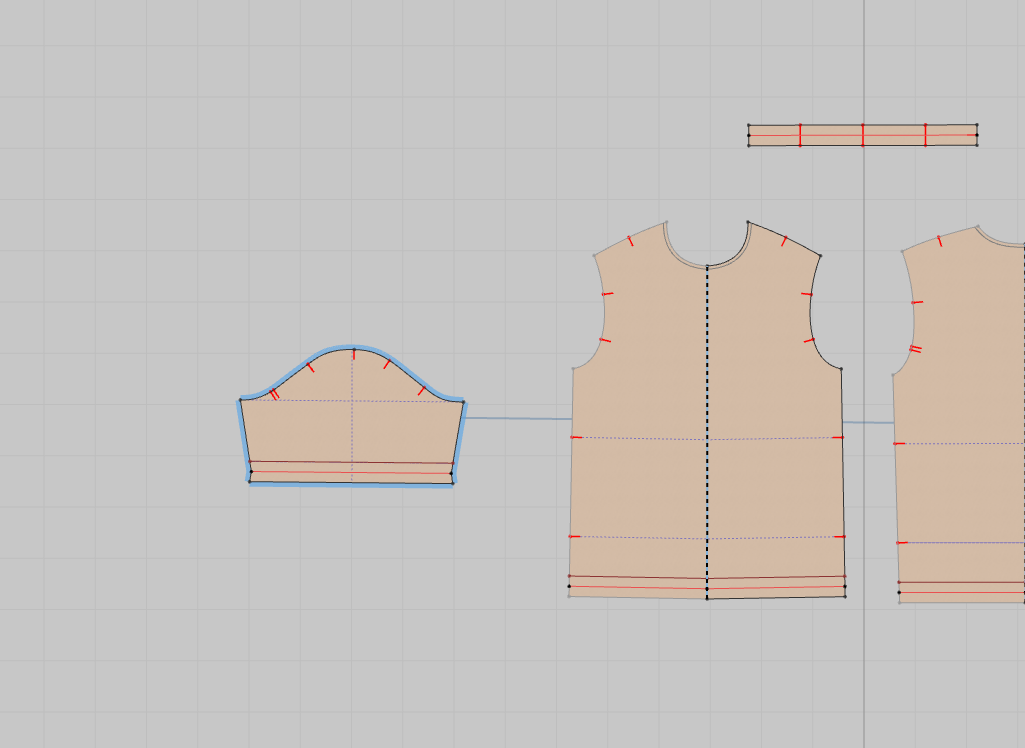Select the double notch on sleeve cap
Screen dimensions: 1025x748
274,394
